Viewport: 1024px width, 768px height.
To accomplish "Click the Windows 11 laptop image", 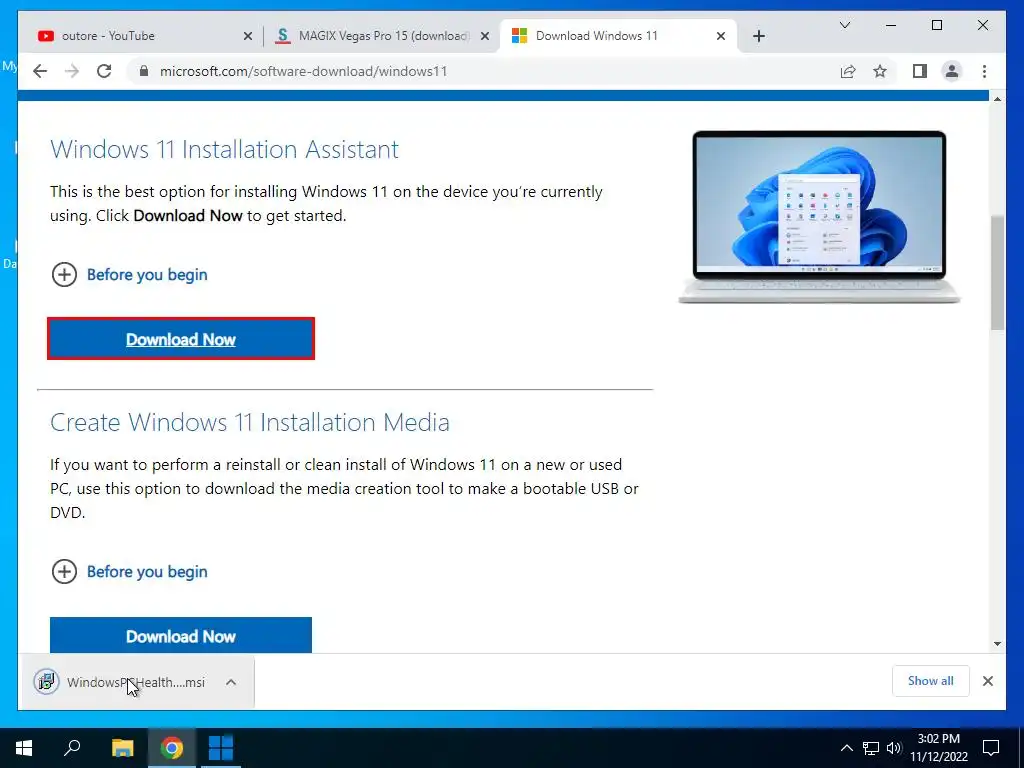I will (x=820, y=216).
